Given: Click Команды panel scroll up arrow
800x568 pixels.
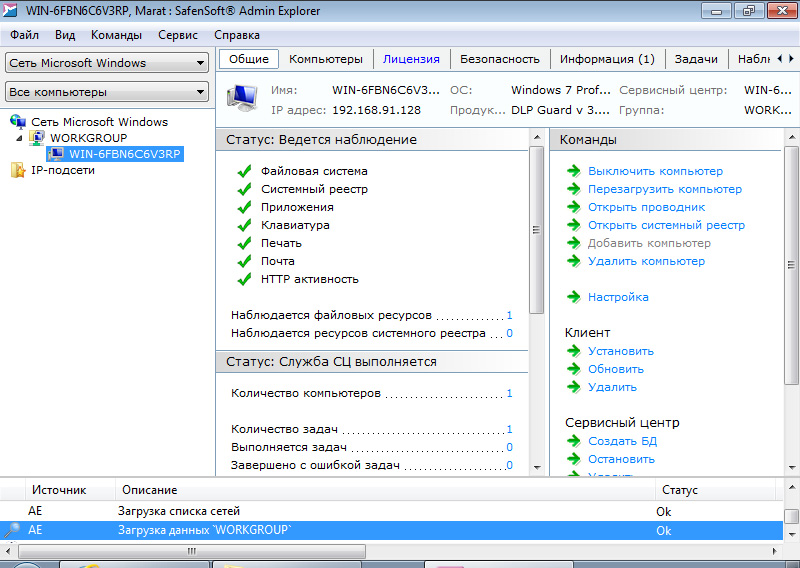Looking at the screenshot, I should (x=792, y=137).
